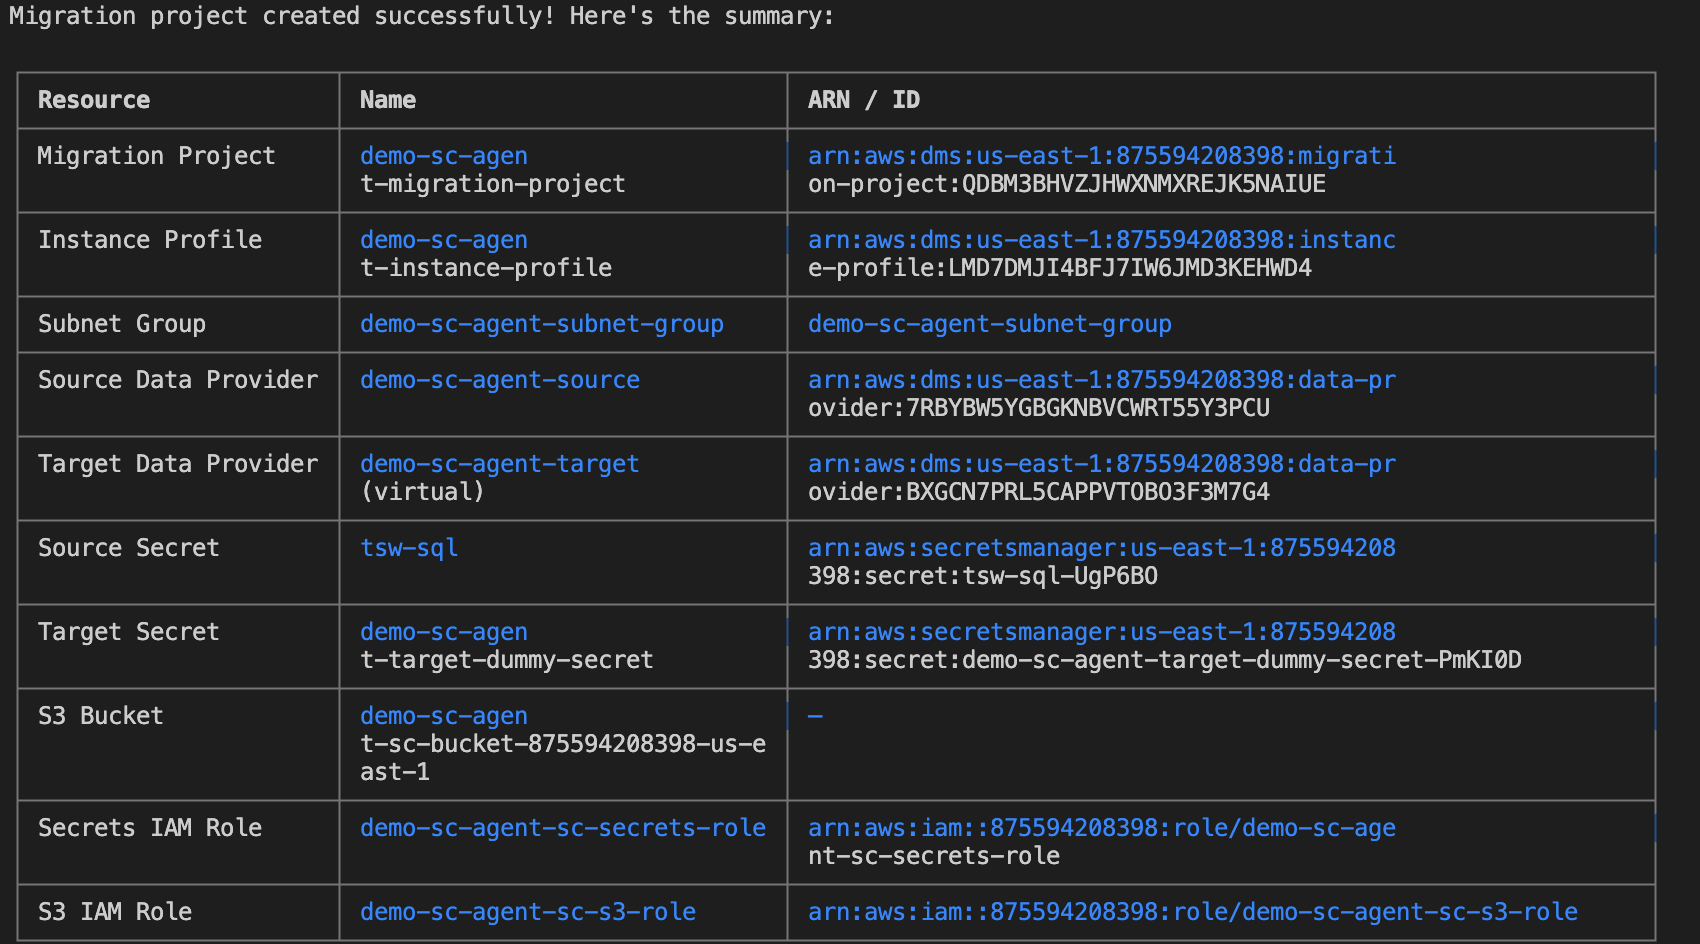The image size is (1700, 944).
Task: Open the S3 IAM Role ARN link
Action: (x=1193, y=912)
